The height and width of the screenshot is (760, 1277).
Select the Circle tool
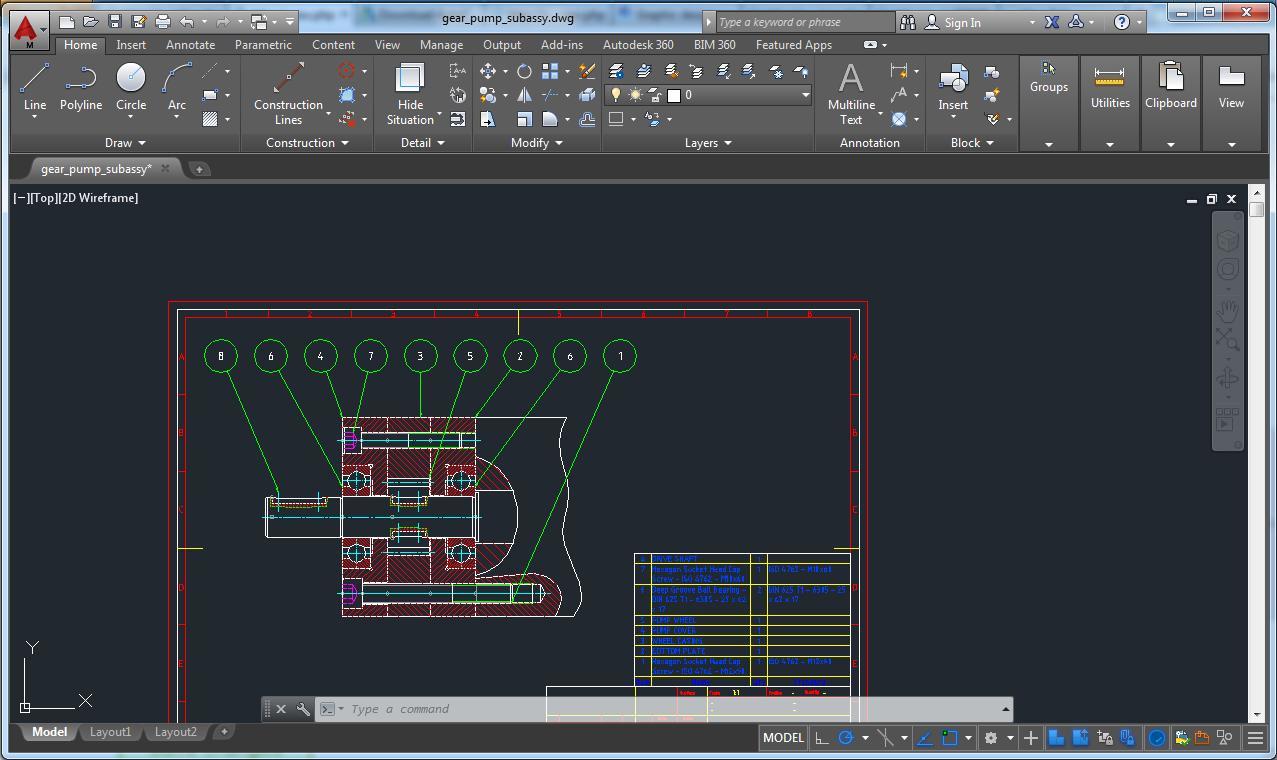pos(130,85)
